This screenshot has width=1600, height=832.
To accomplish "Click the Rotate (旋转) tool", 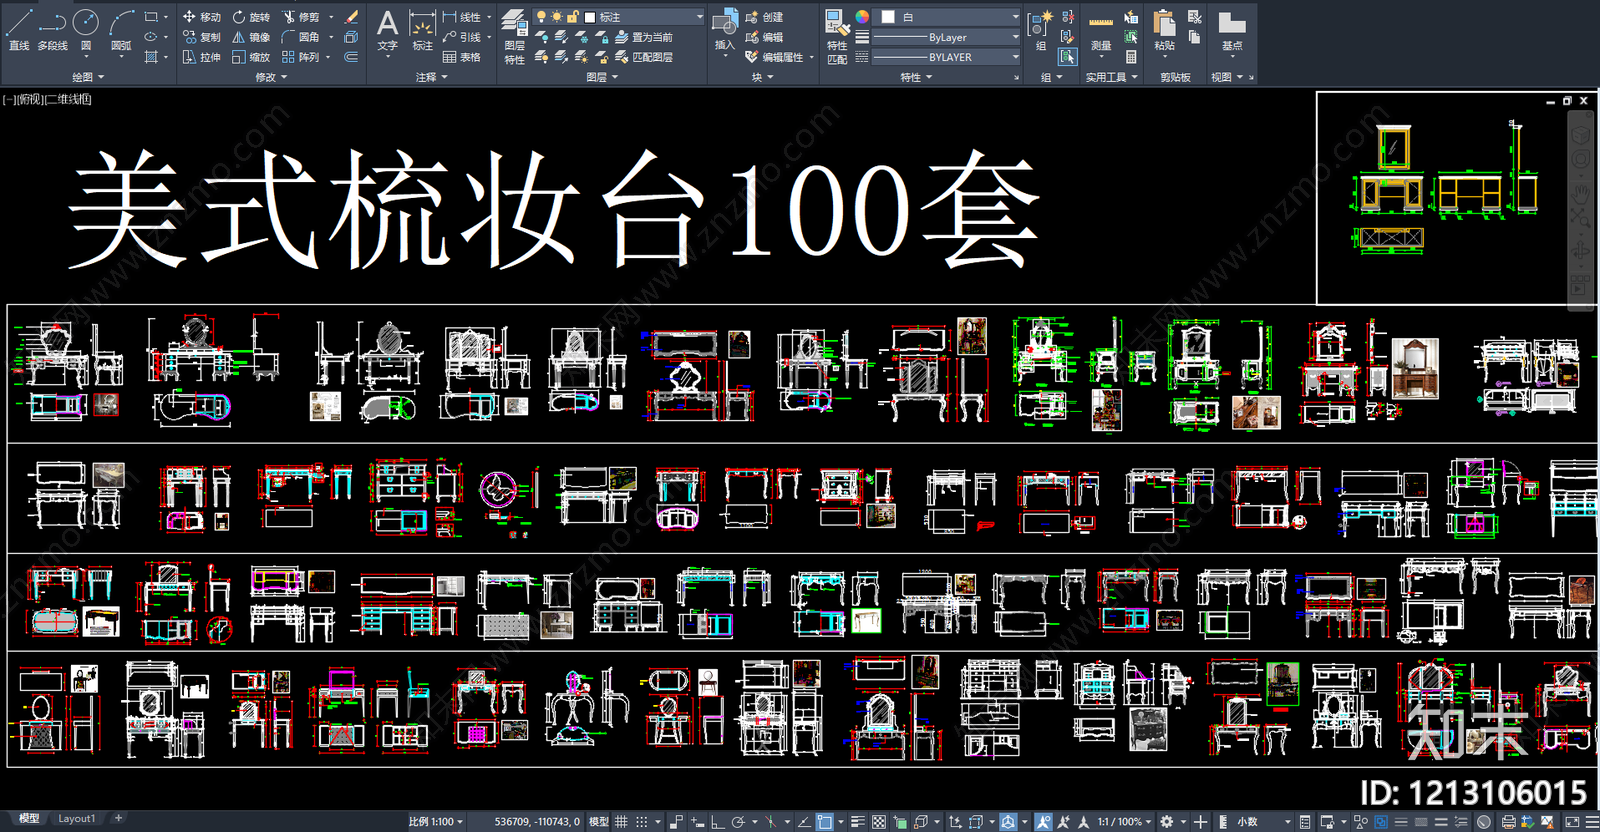I will pyautogui.click(x=251, y=17).
